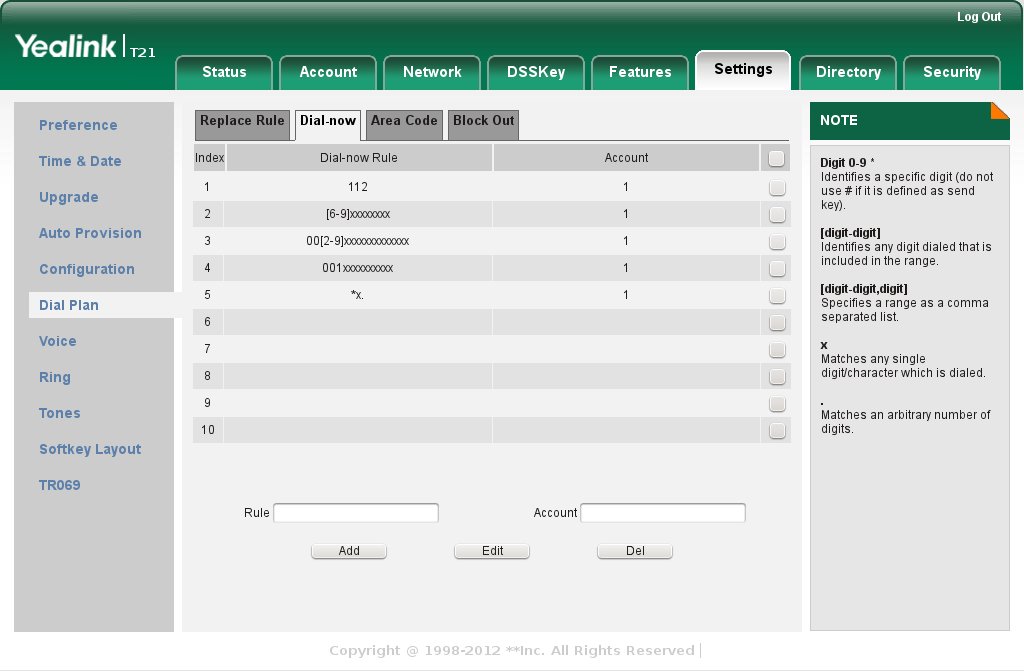Open the DSSKey top tab
This screenshot has height=671, width=1024.
(536, 72)
